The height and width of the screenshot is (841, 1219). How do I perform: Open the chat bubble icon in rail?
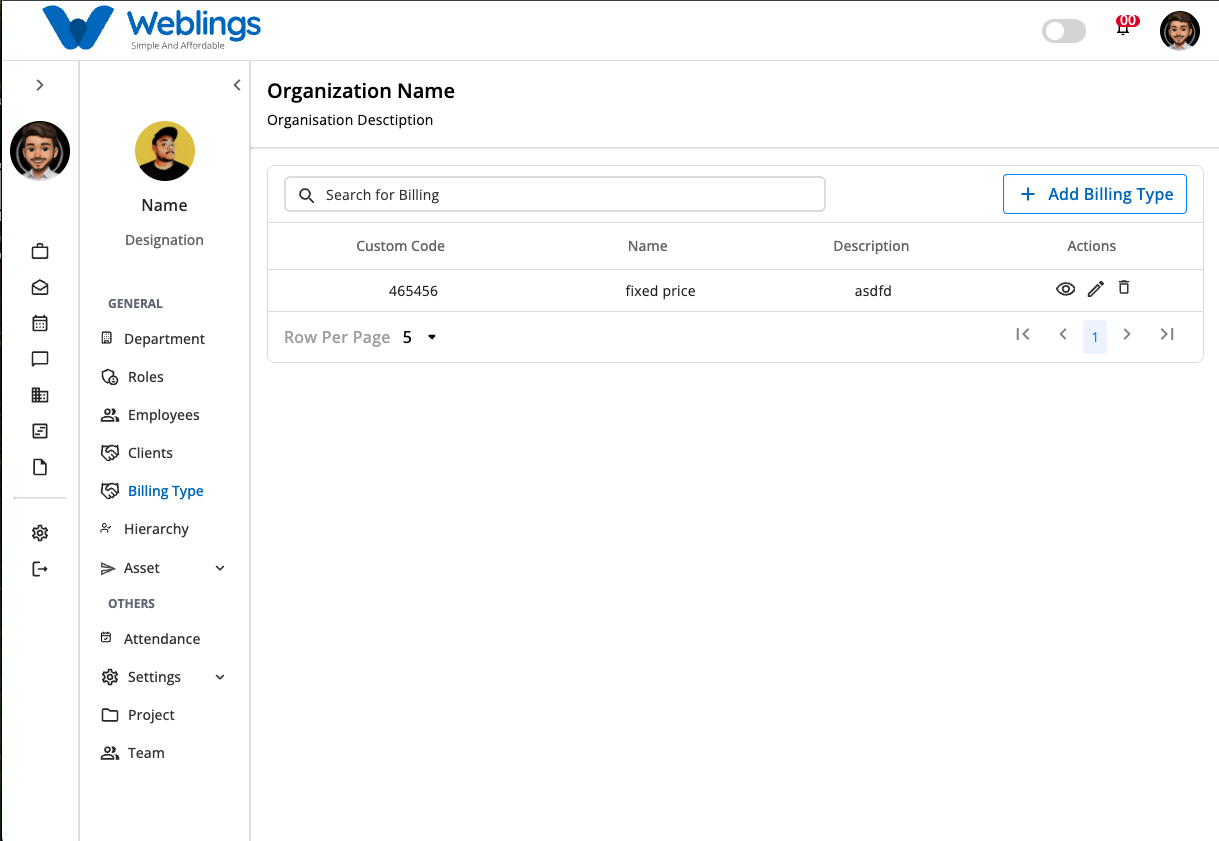tap(40, 359)
